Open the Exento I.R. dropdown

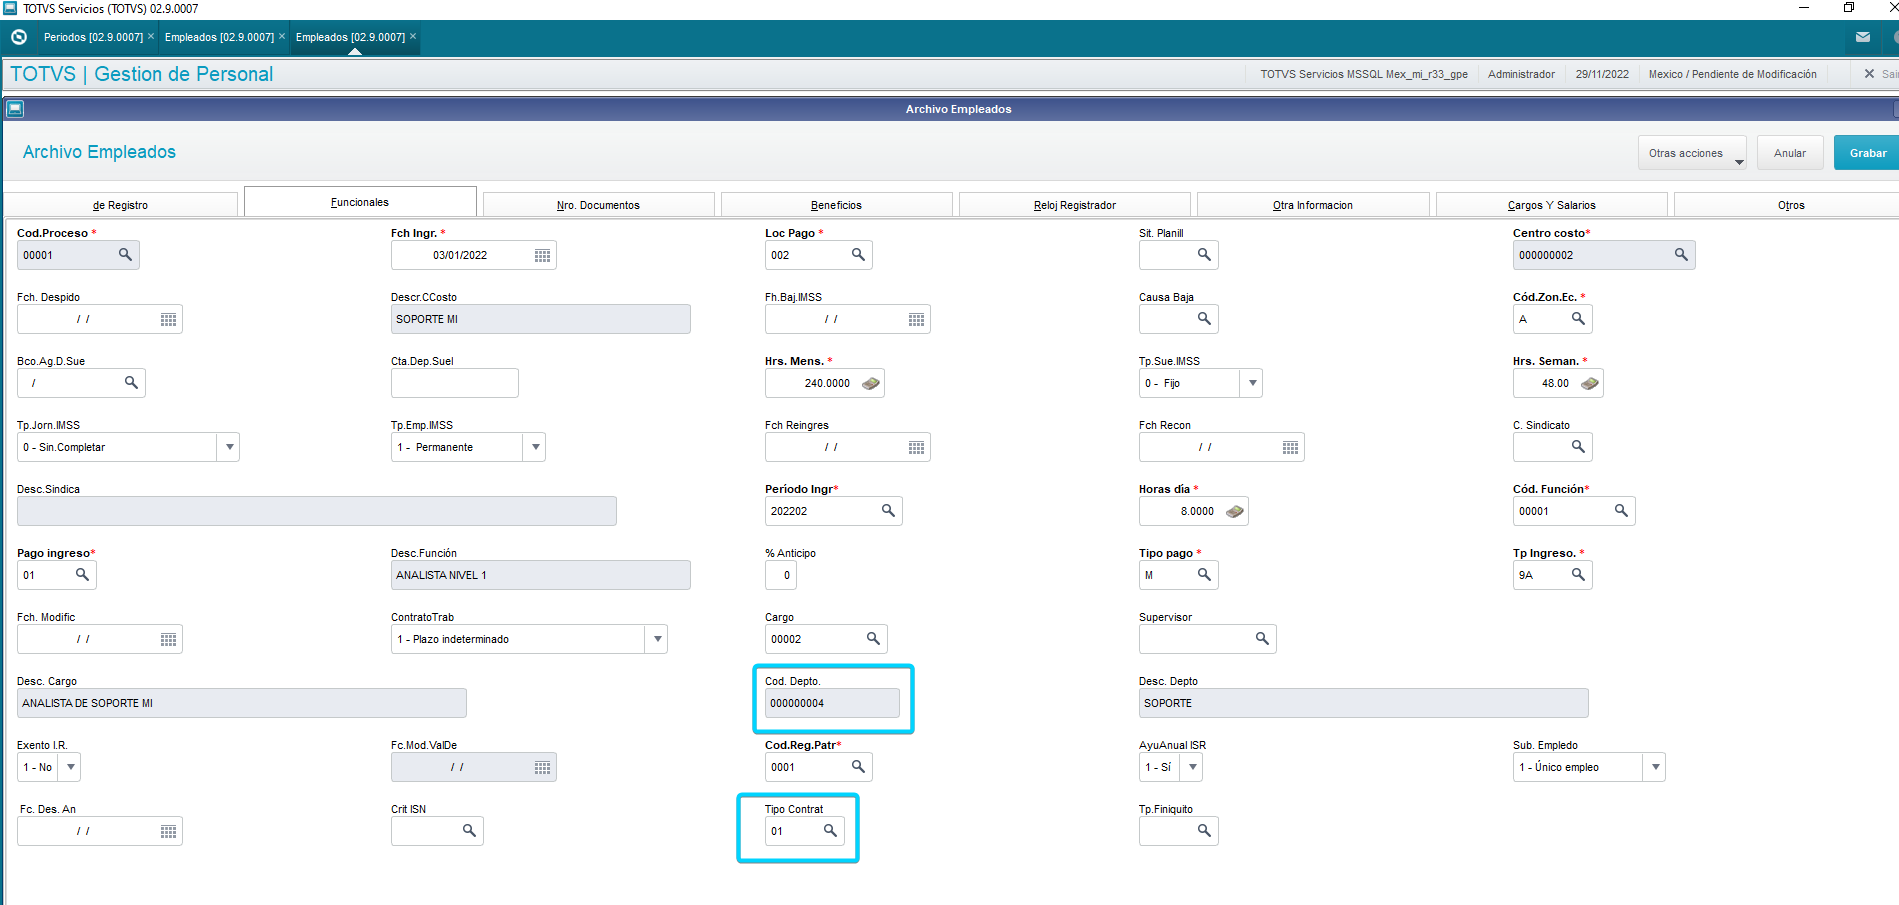pyautogui.click(x=70, y=767)
